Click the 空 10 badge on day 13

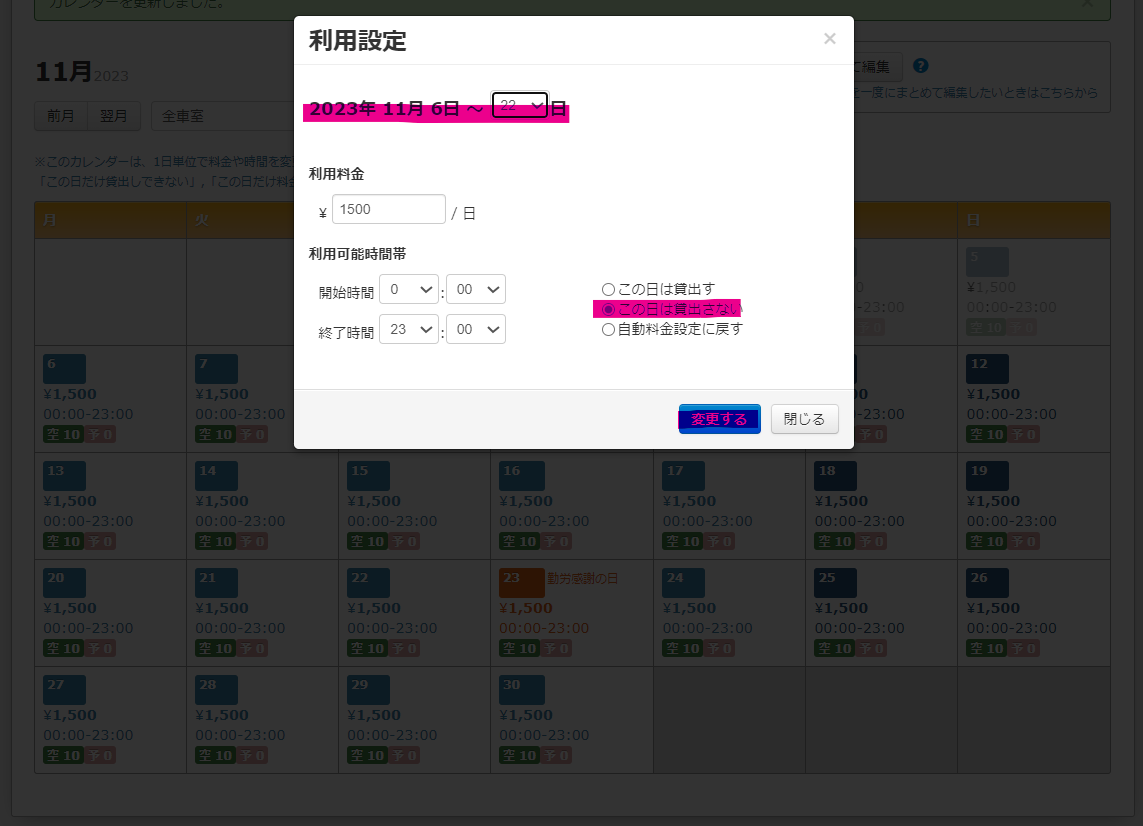[x=63, y=542]
